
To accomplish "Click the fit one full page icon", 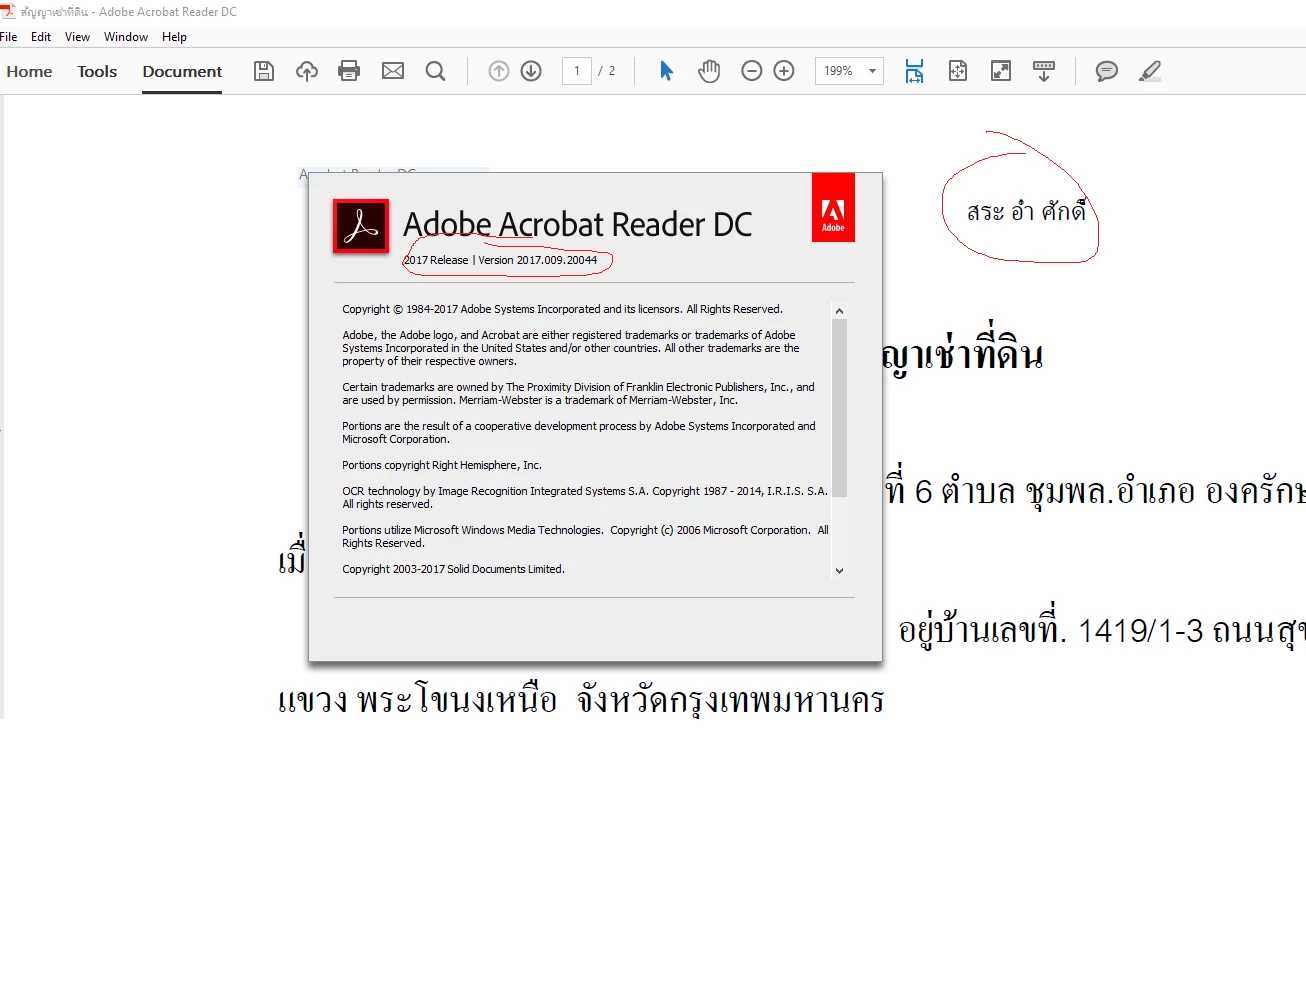I will click(957, 71).
